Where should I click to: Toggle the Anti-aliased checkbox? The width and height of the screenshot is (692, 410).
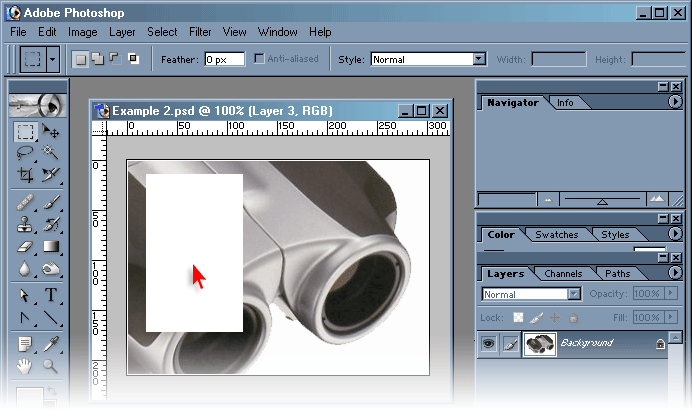coord(260,59)
